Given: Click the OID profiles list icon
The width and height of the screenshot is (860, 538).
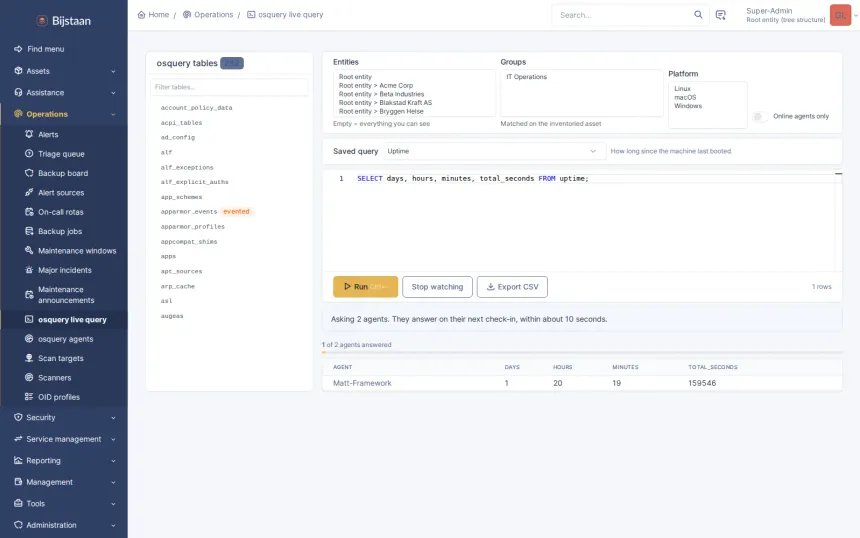Looking at the screenshot, I should [x=29, y=397].
